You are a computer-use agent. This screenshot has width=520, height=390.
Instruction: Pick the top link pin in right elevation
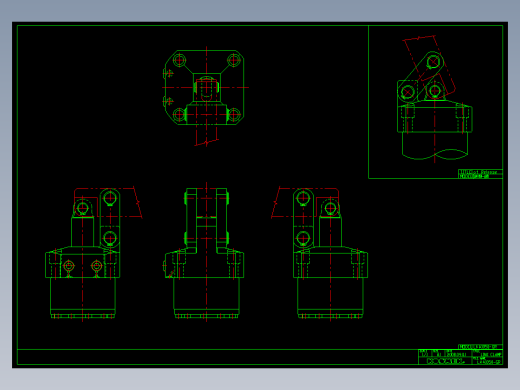point(303,198)
